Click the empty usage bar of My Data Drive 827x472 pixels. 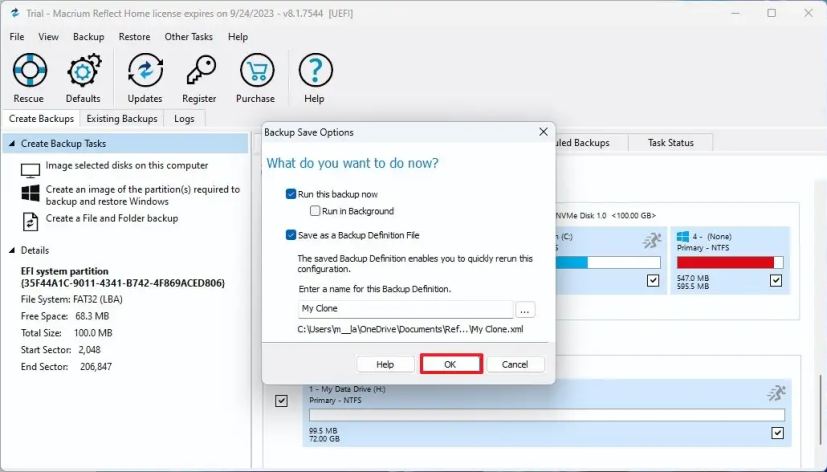[x=546, y=415]
